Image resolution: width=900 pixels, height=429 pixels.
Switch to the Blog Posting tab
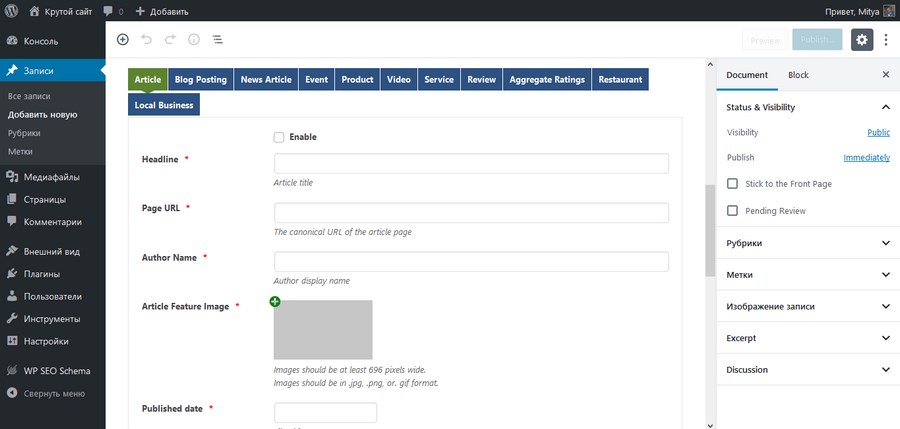201,80
